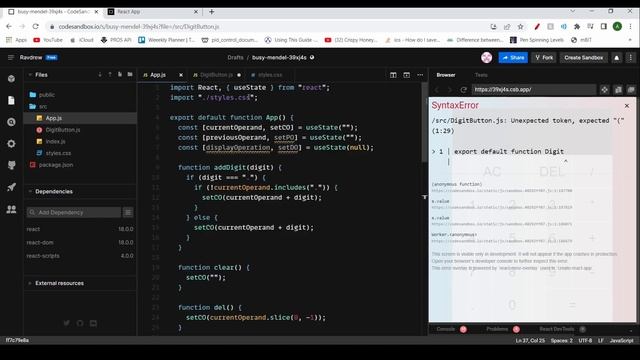Open package.json in the file tree

click(56, 165)
